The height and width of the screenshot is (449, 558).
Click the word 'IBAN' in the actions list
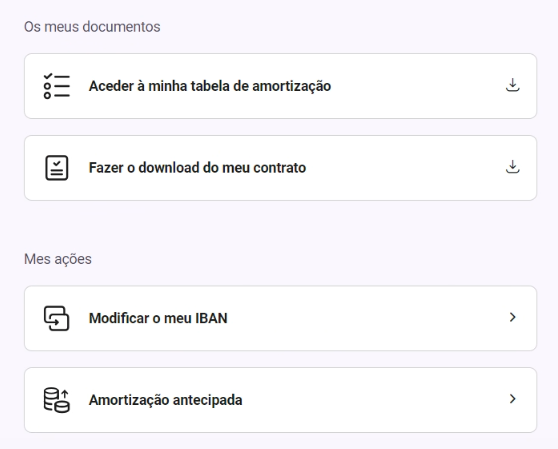[x=211, y=318]
